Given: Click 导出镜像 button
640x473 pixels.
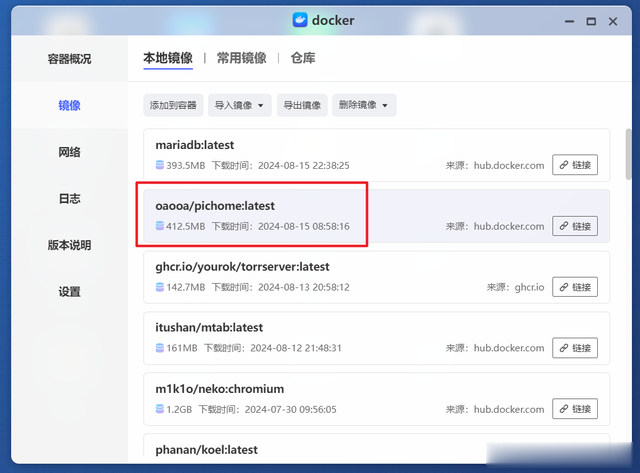Looking at the screenshot, I should [302, 105].
